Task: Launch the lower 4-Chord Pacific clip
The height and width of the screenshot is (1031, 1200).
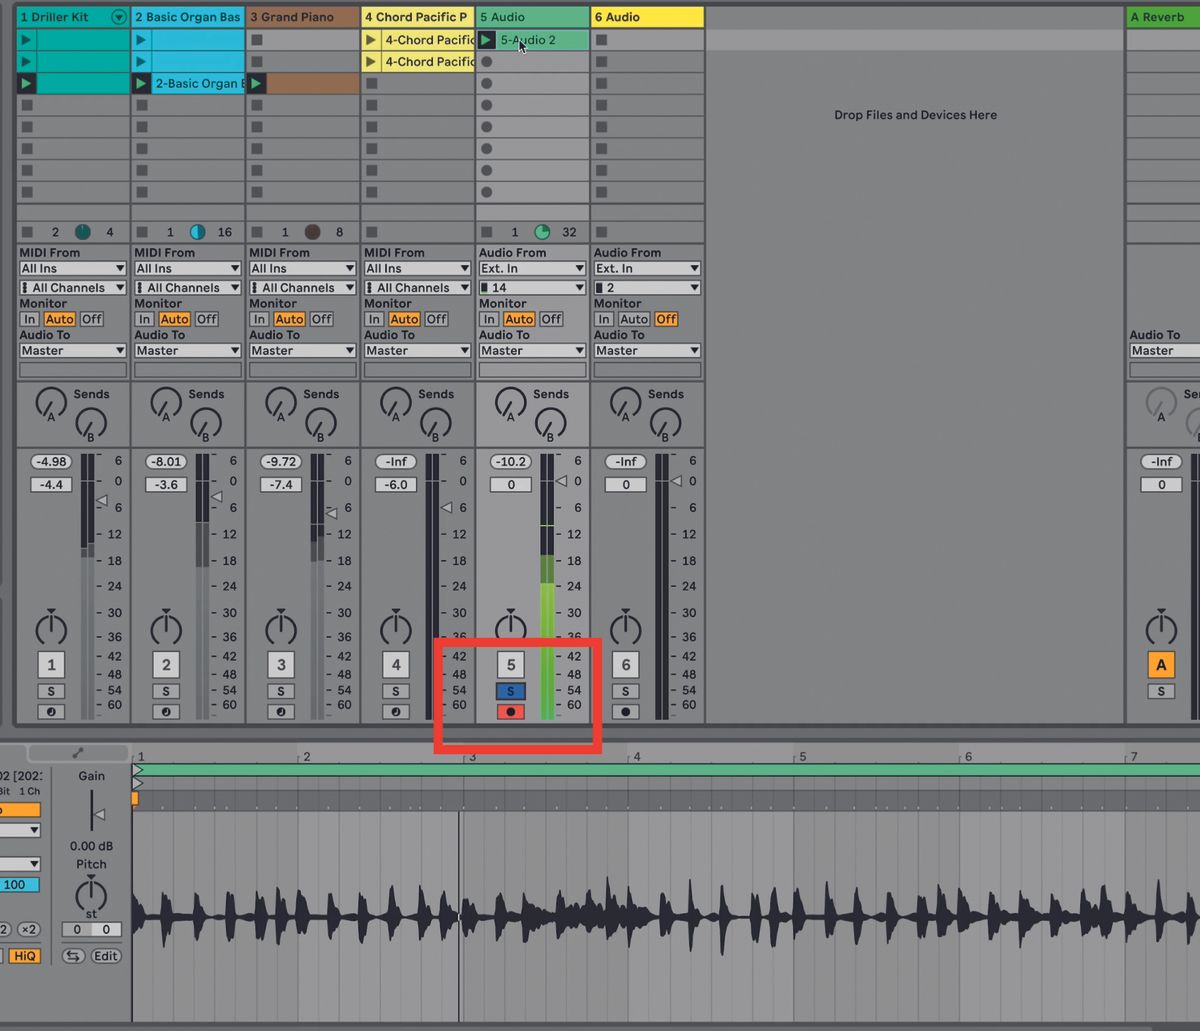Action: [x=372, y=62]
